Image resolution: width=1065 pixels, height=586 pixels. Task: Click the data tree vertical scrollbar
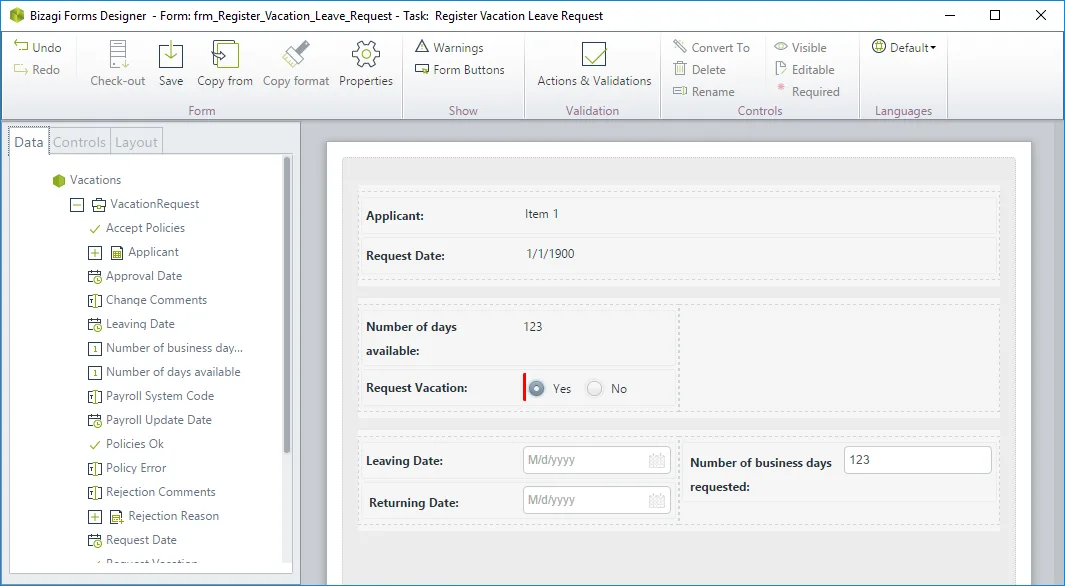coord(287,305)
